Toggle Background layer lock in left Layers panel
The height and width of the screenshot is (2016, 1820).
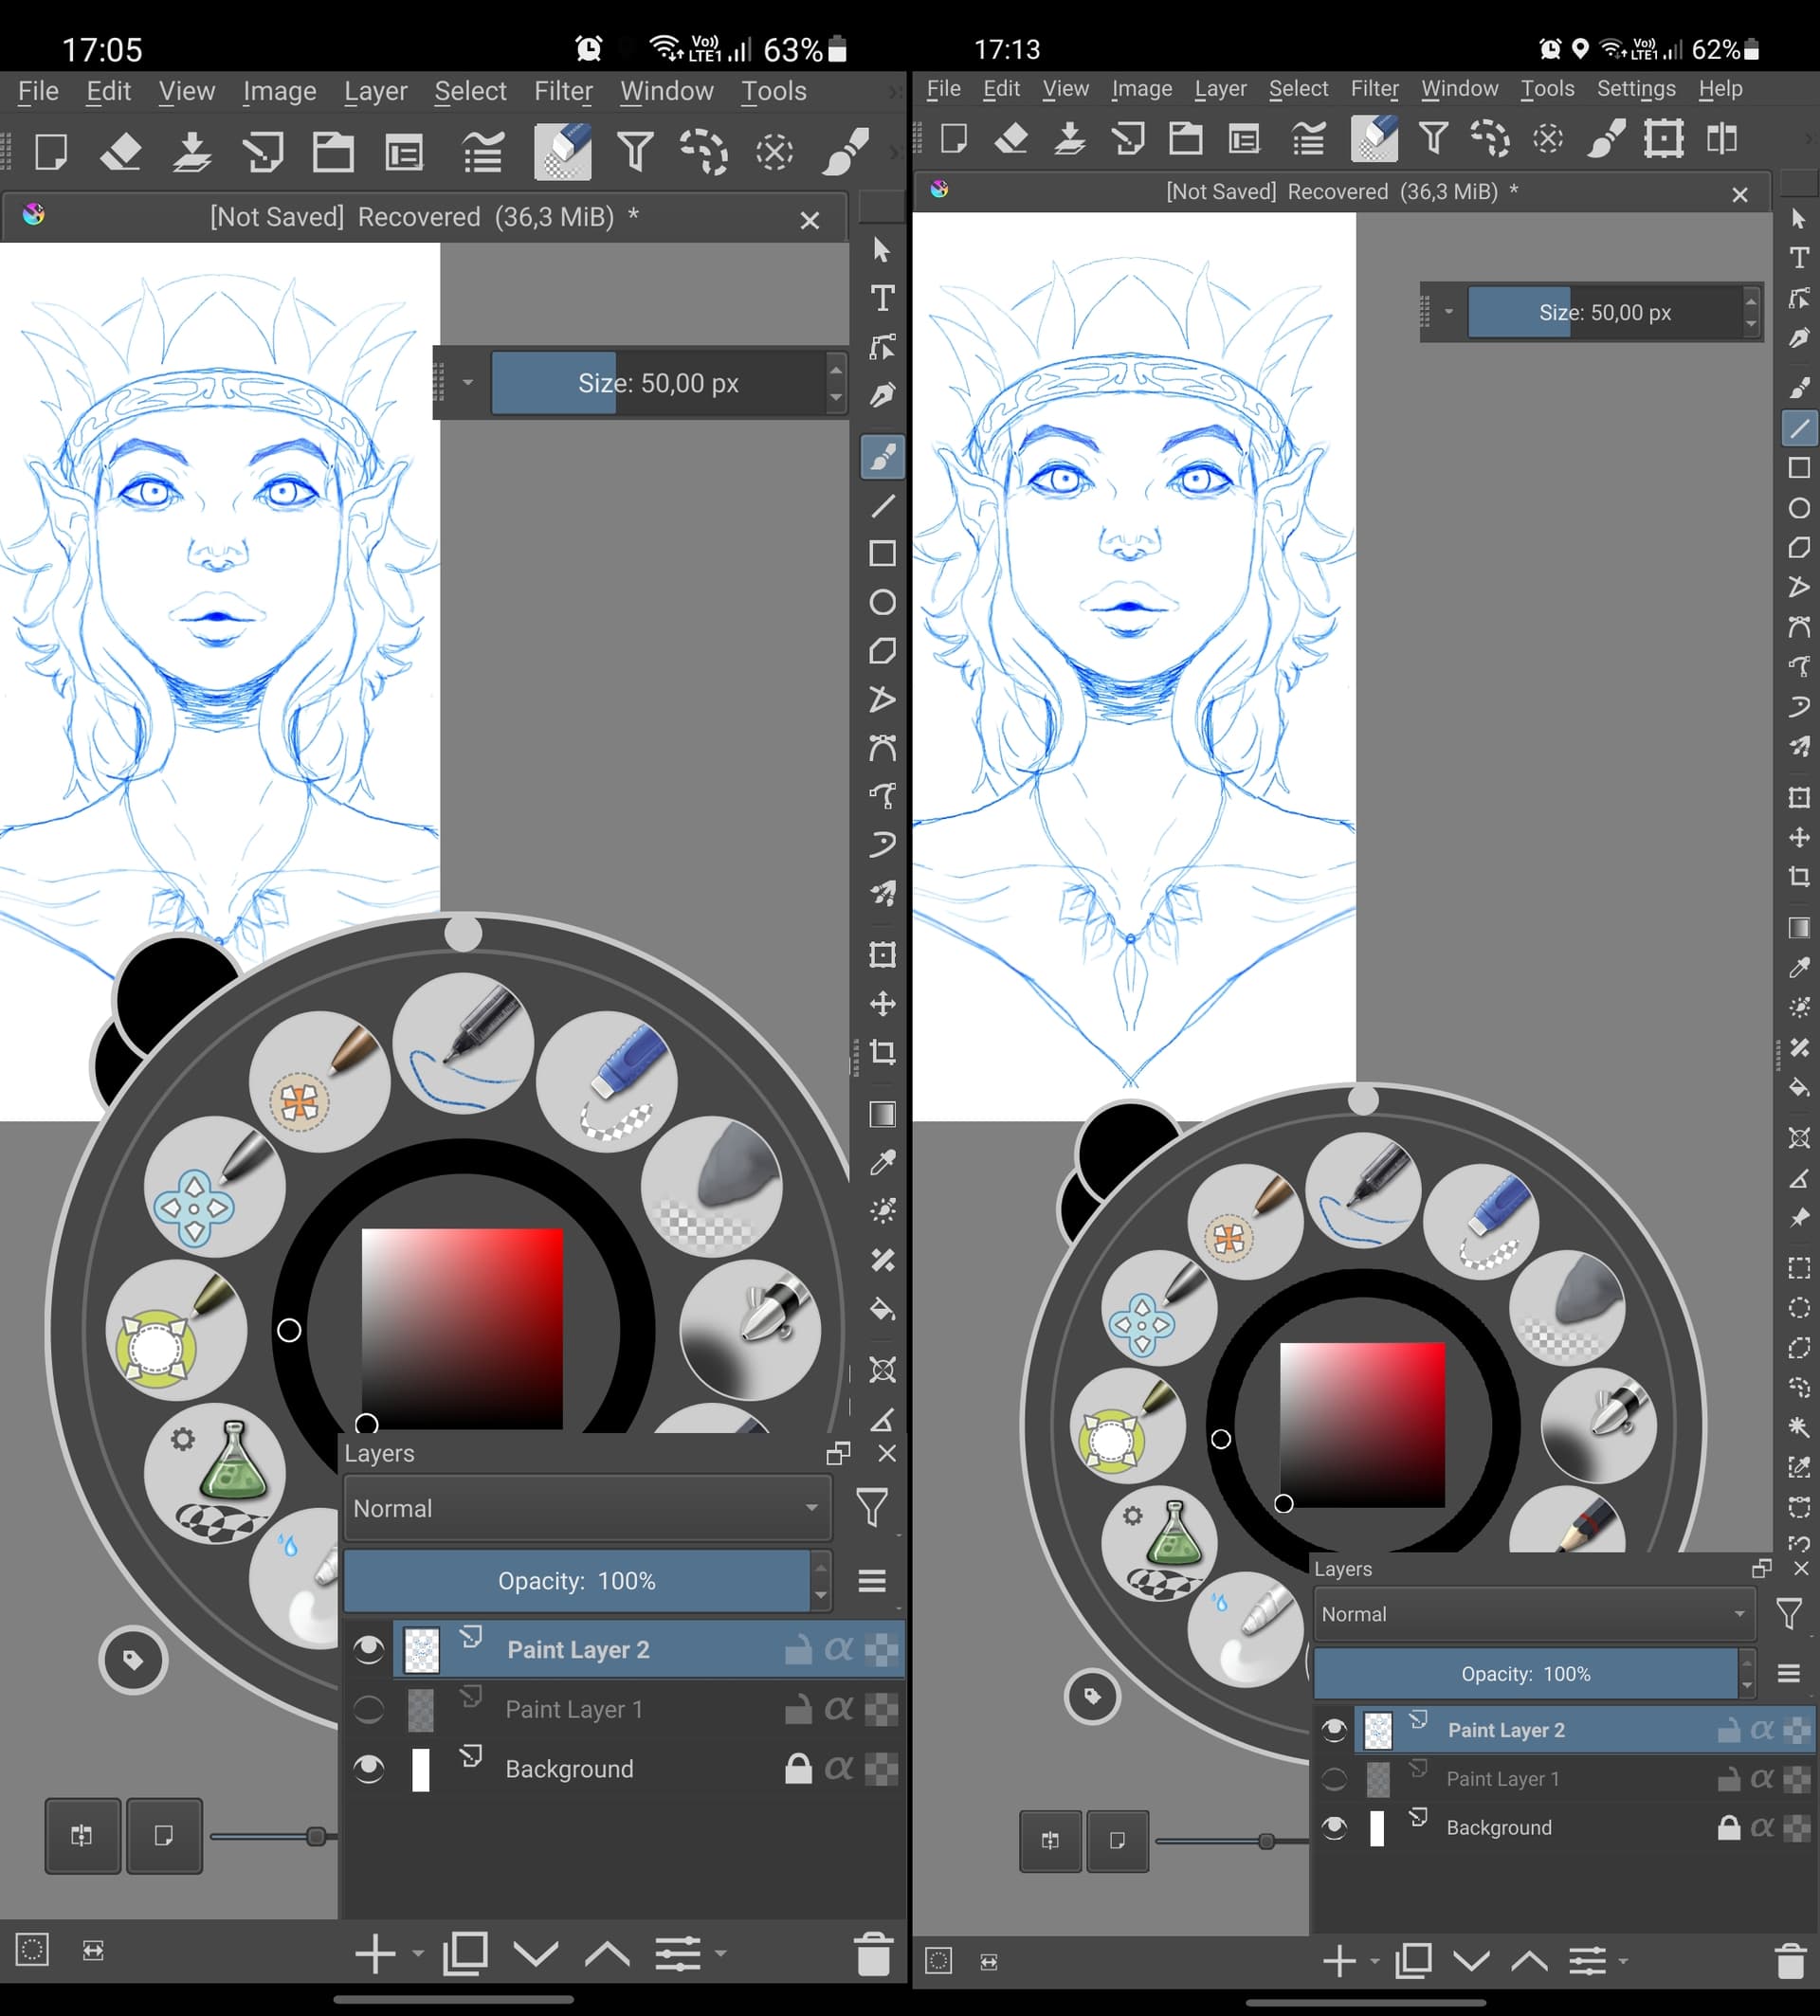[797, 1769]
